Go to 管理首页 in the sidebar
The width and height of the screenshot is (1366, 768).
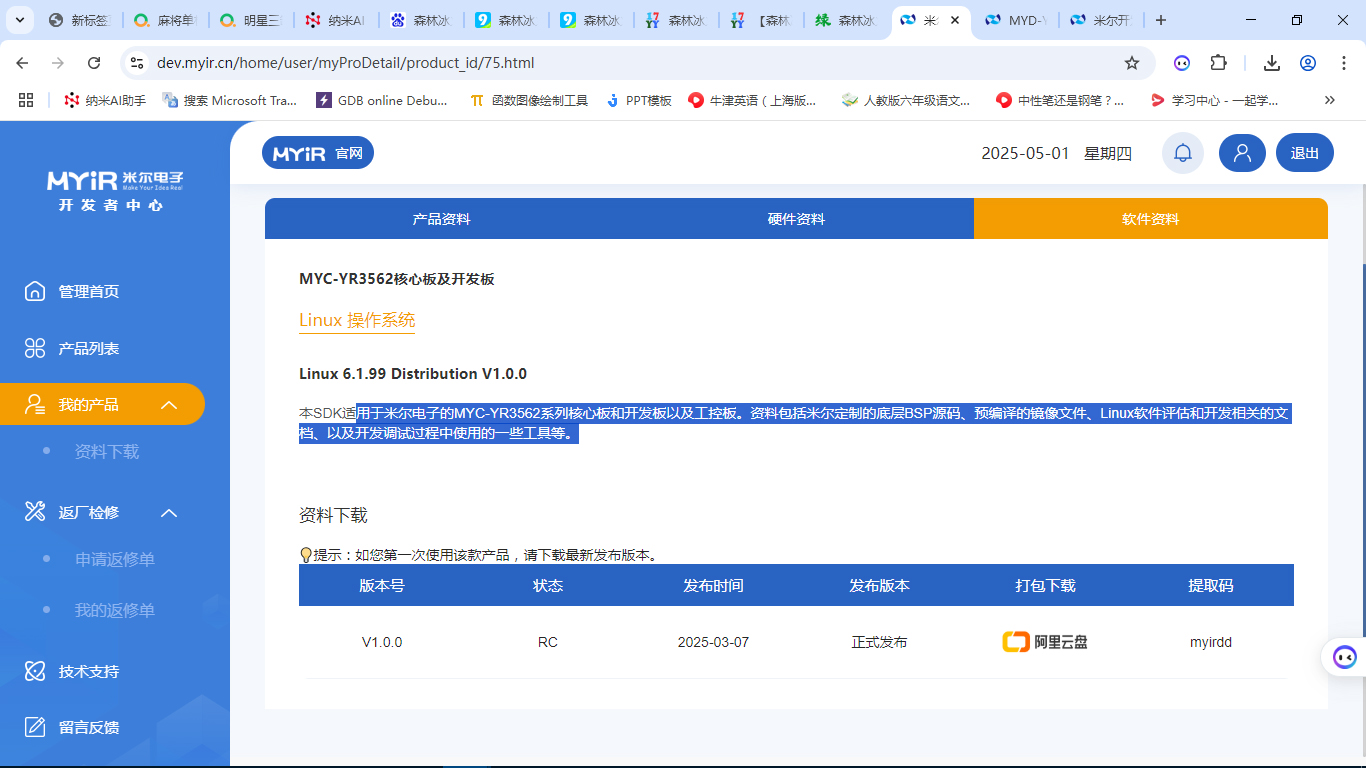(89, 291)
